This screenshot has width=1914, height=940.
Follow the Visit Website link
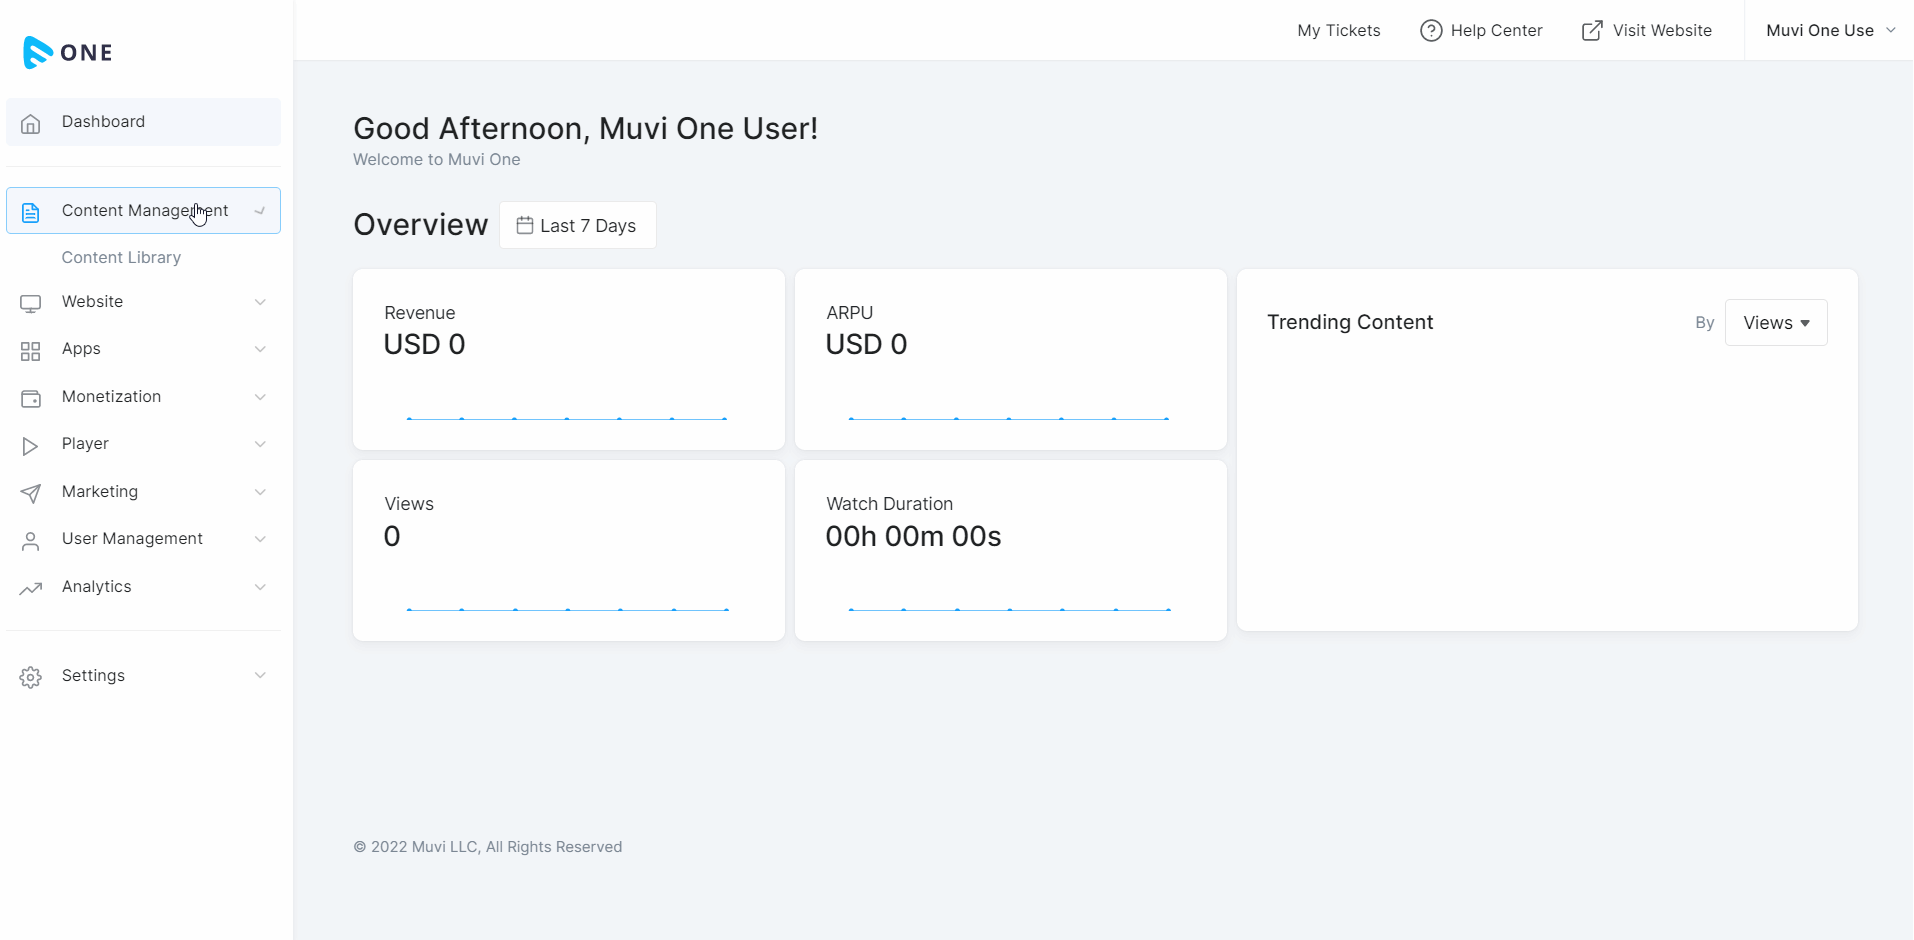pyautogui.click(x=1646, y=31)
